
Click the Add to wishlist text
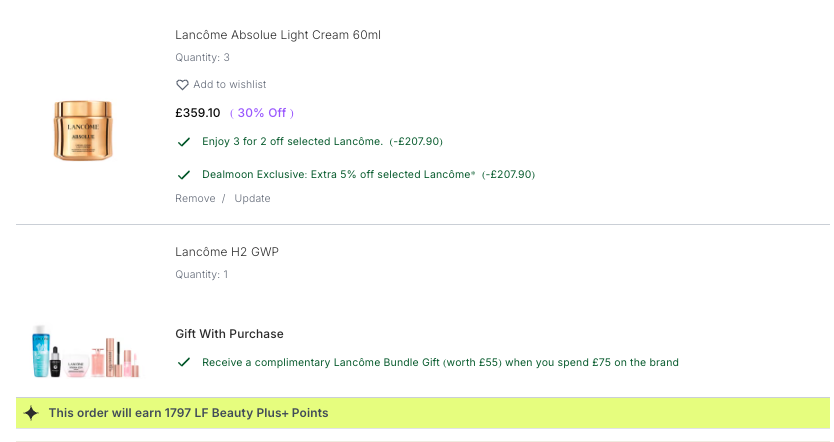pyautogui.click(x=229, y=85)
